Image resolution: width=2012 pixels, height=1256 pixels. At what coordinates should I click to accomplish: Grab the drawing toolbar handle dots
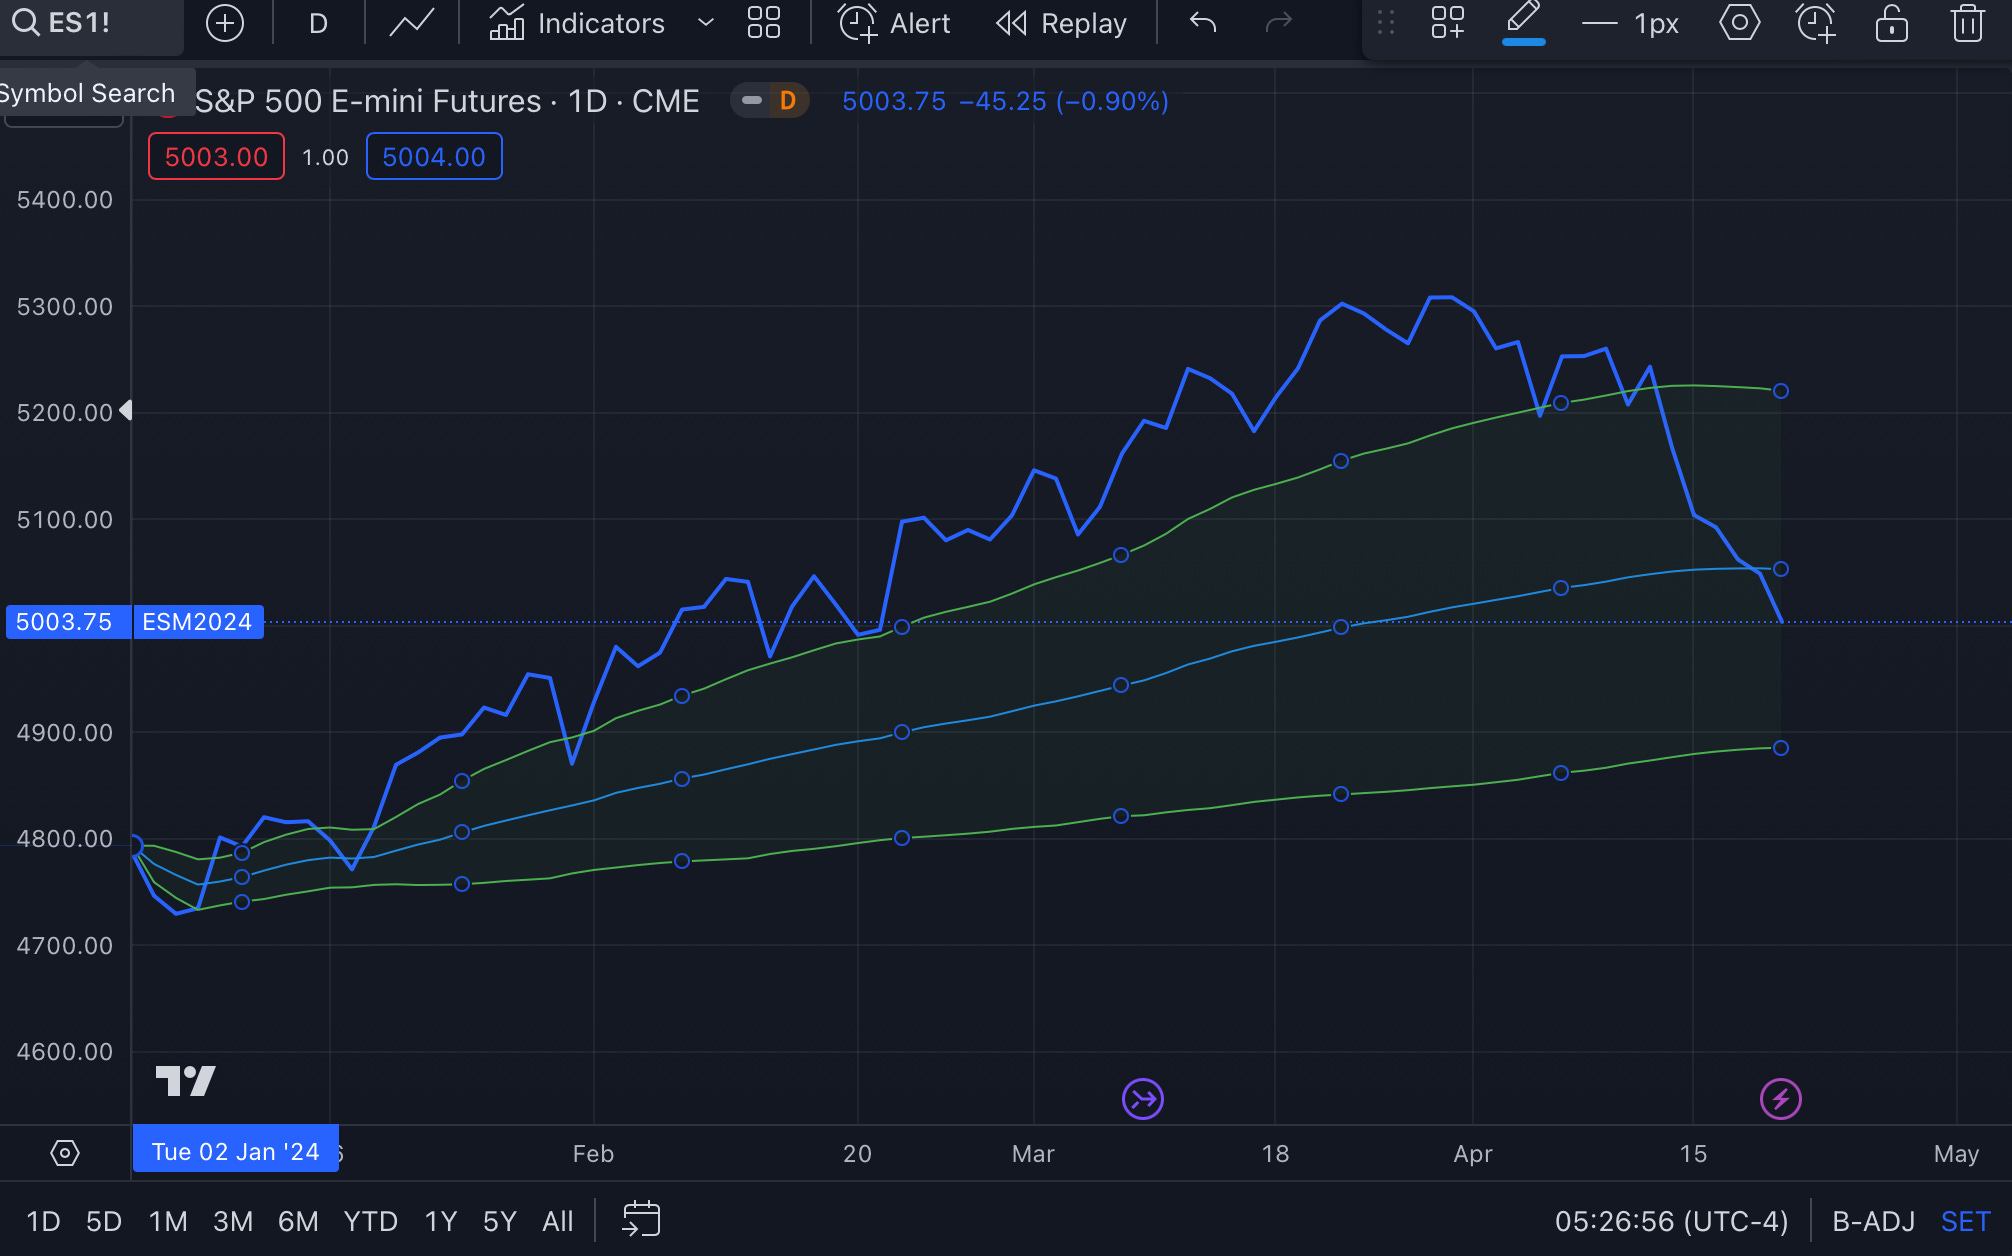pyautogui.click(x=1386, y=23)
